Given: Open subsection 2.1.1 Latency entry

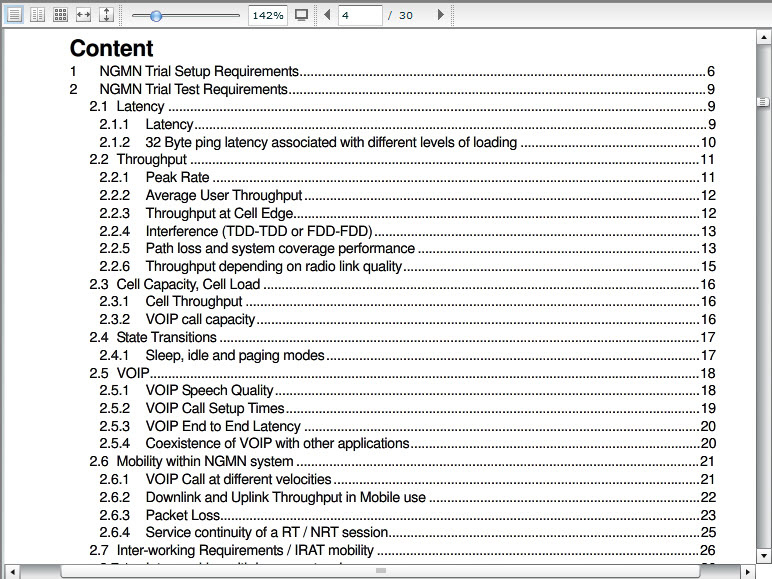Looking at the screenshot, I should pyautogui.click(x=407, y=124).
